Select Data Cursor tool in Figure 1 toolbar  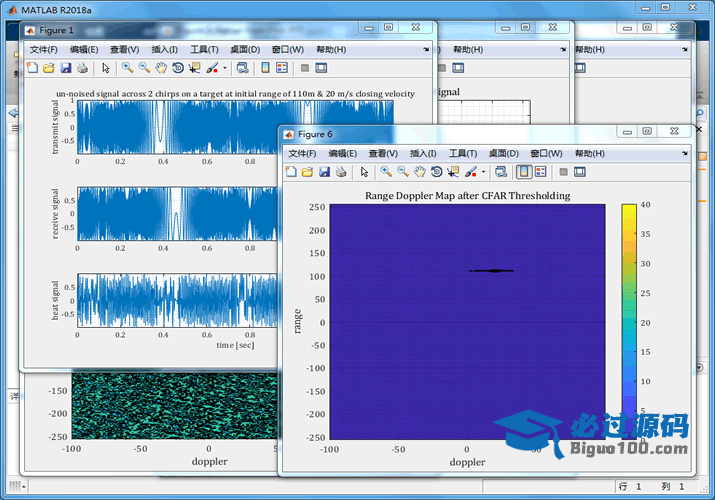pyautogui.click(x=195, y=68)
